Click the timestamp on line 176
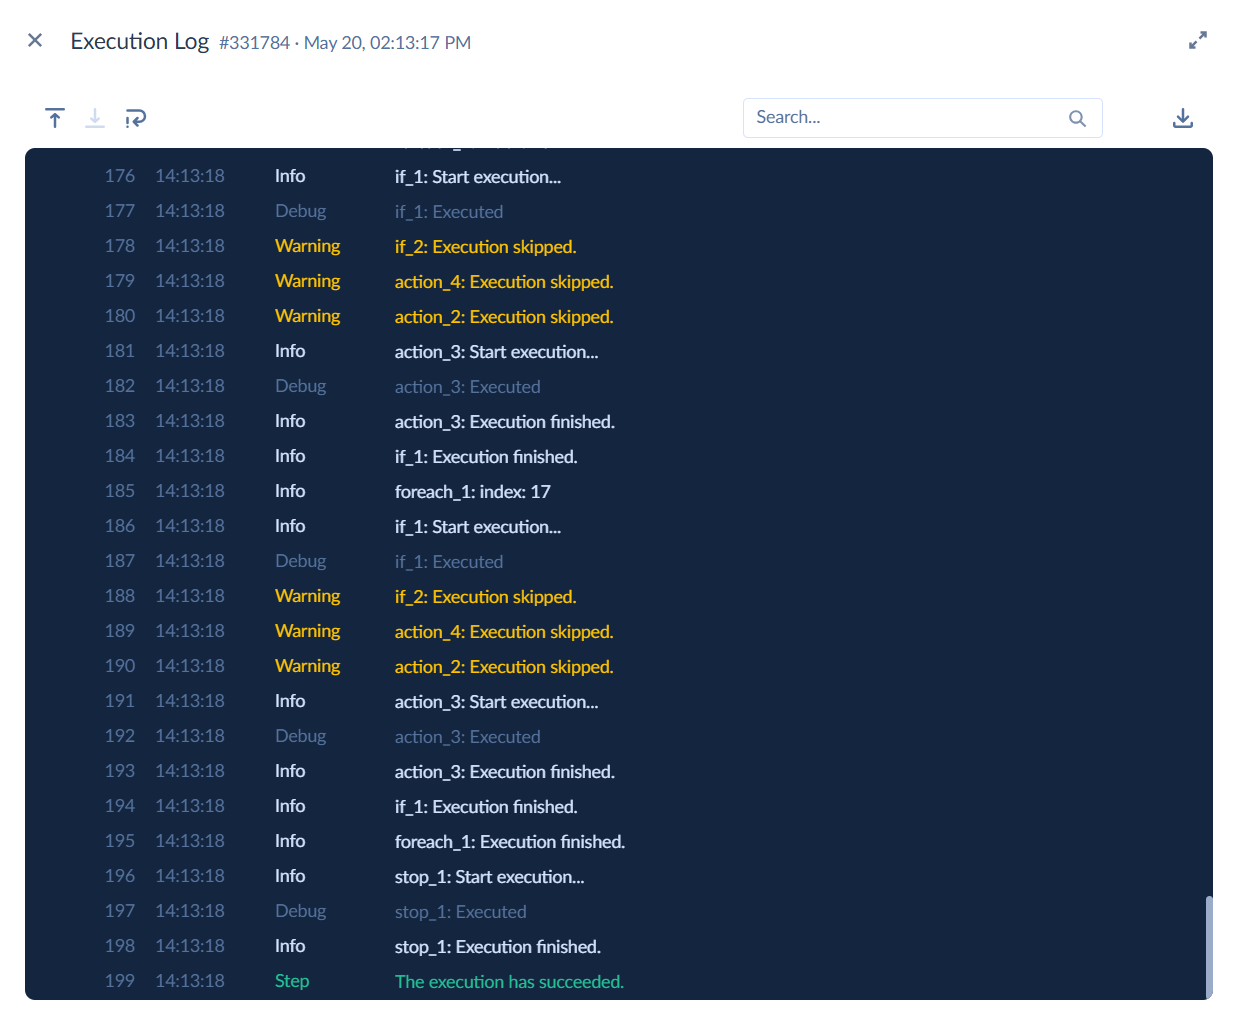Image resolution: width=1242 pixels, height=1026 pixels. pos(190,176)
